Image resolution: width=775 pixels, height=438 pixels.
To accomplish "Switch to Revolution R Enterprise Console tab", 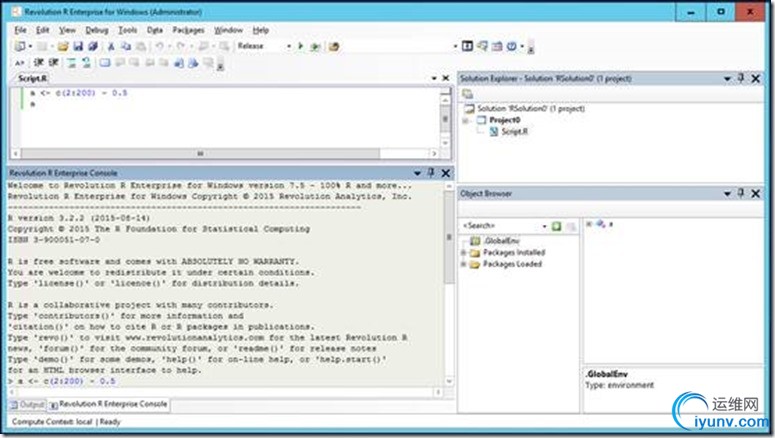I will tap(109, 404).
